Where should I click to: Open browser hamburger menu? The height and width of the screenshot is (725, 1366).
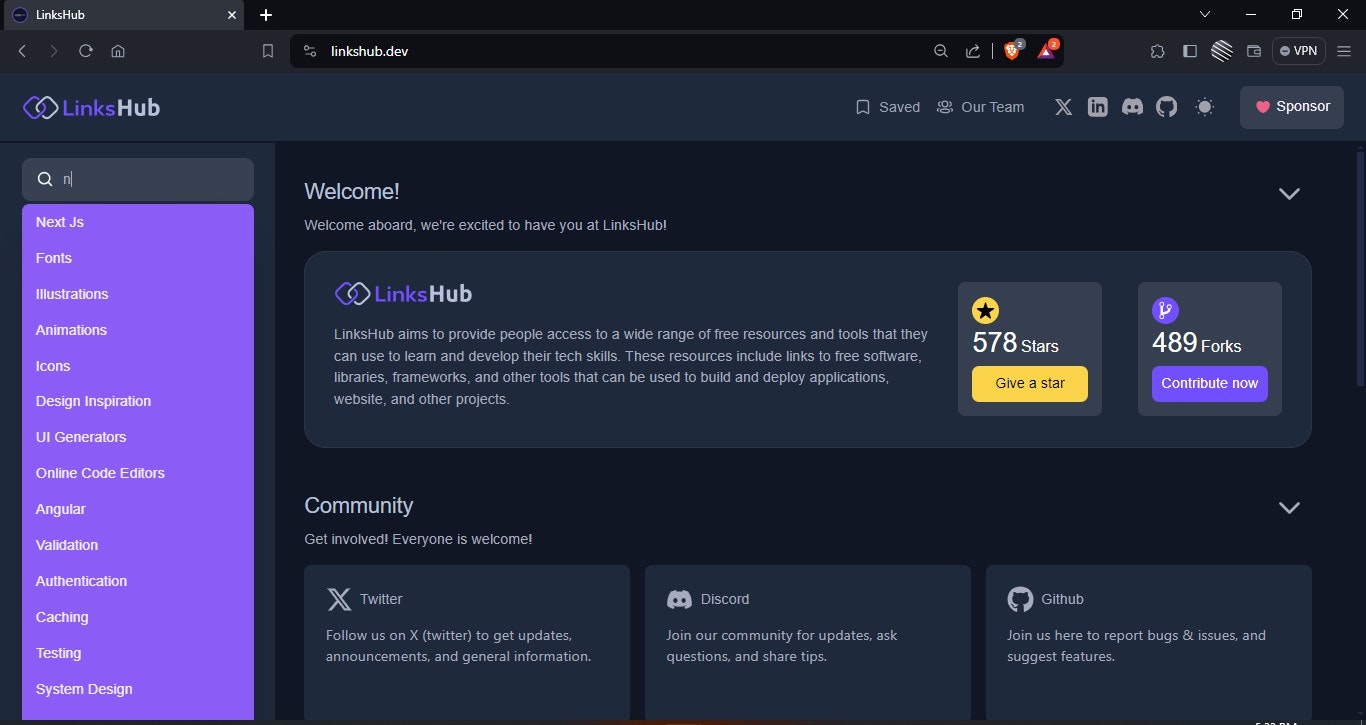1344,51
